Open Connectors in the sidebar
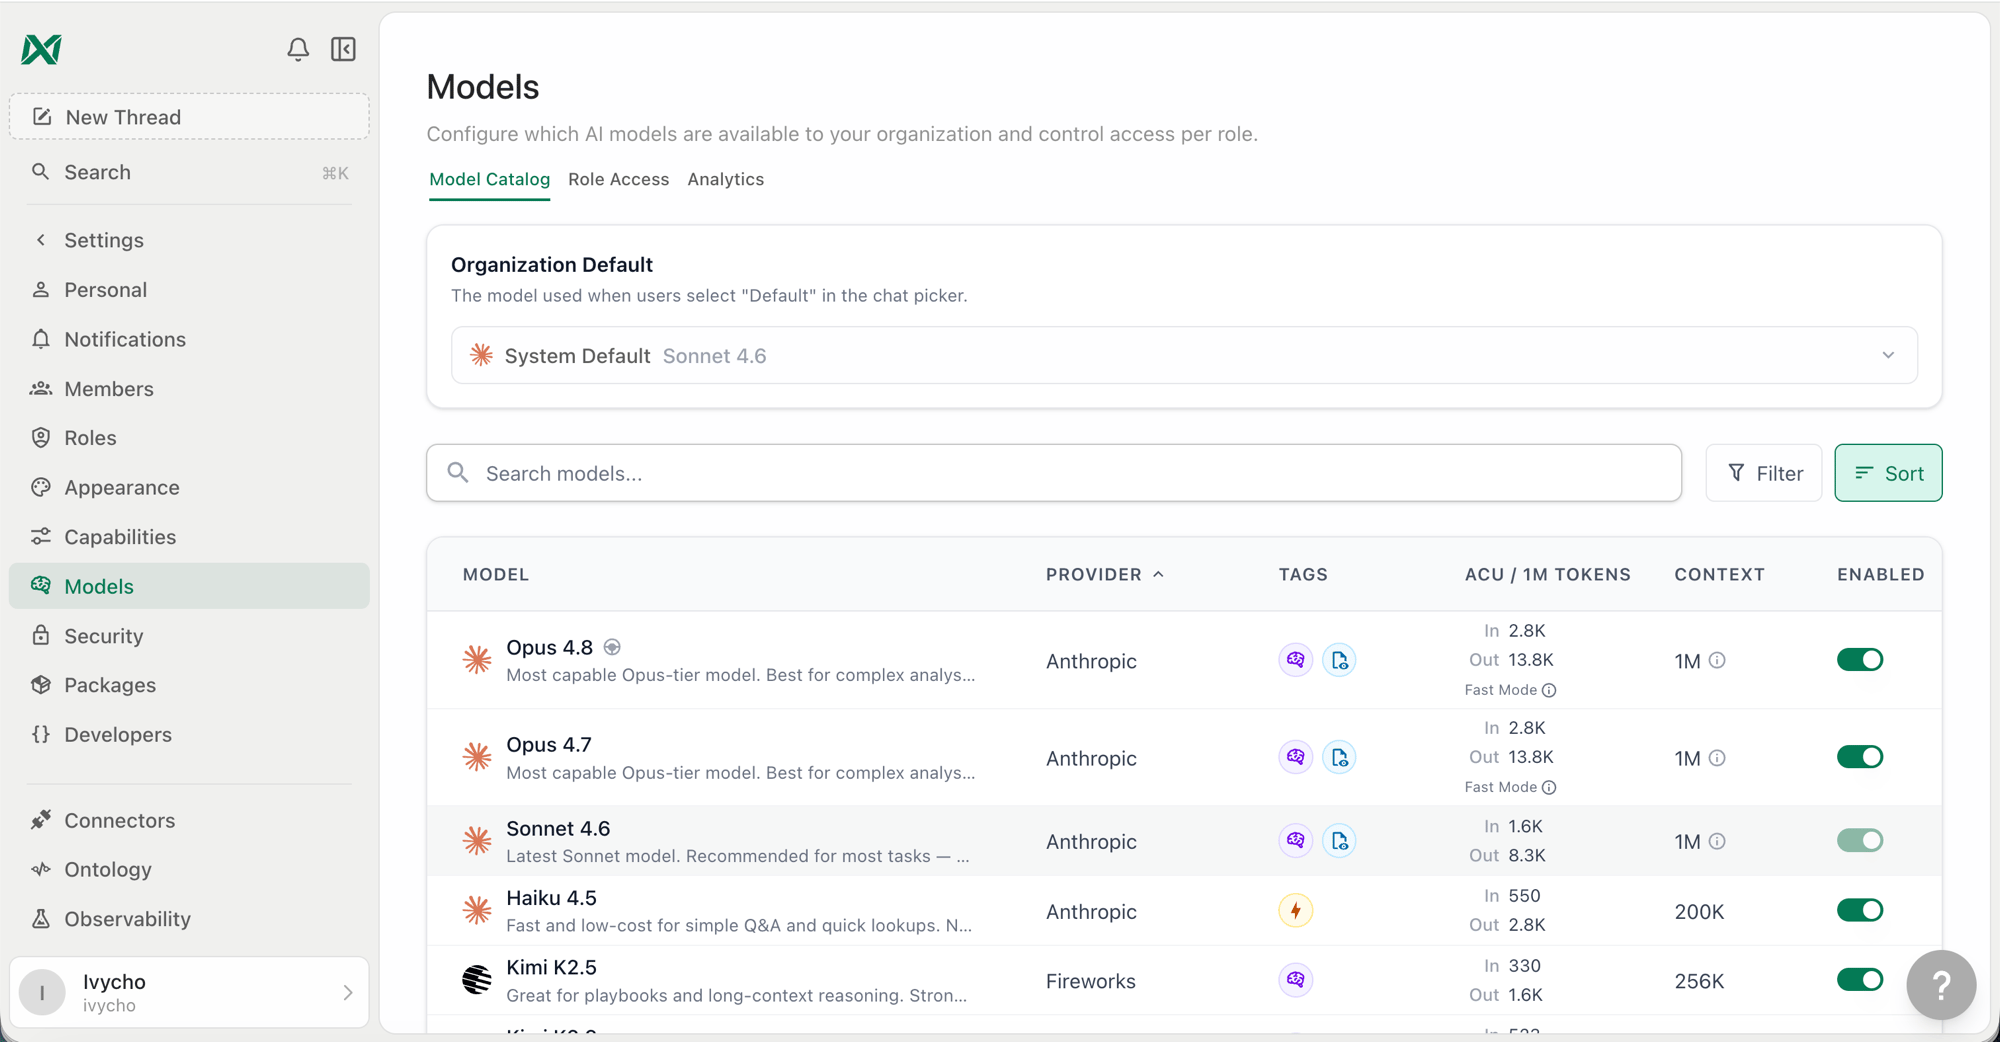The width and height of the screenshot is (2000, 1042). point(119,820)
